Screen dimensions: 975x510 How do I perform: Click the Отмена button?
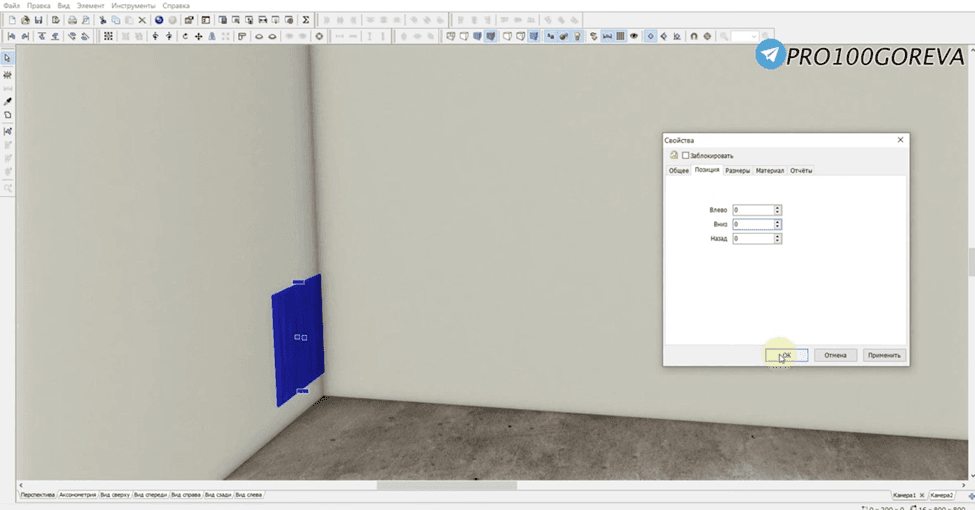point(835,355)
